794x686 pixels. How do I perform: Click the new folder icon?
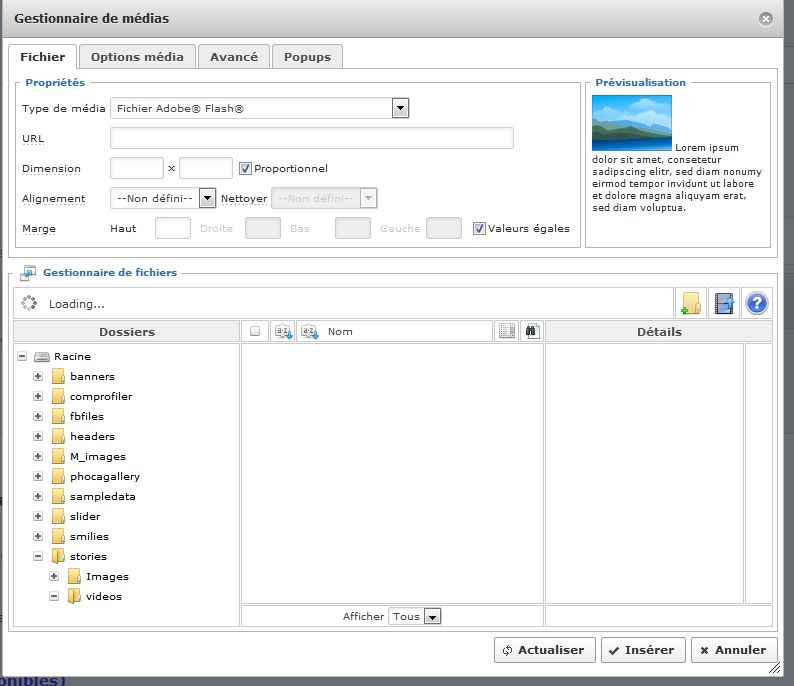[690, 303]
